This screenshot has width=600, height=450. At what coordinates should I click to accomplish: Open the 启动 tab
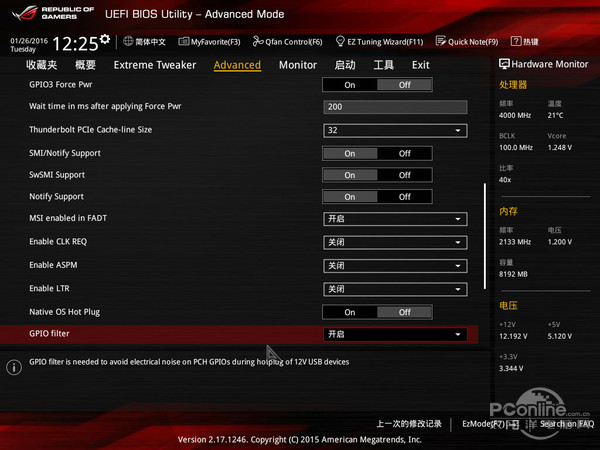point(345,65)
